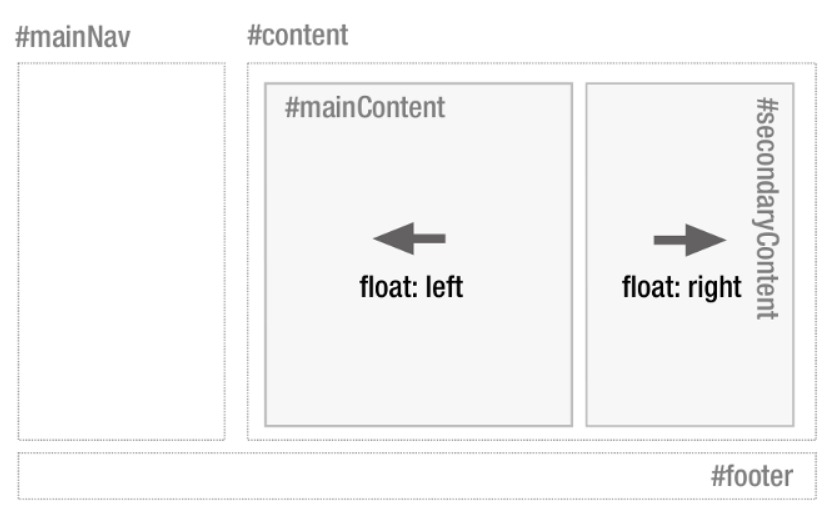The height and width of the screenshot is (514, 831).
Task: Click the "float: left" caption
Action: click(411, 288)
